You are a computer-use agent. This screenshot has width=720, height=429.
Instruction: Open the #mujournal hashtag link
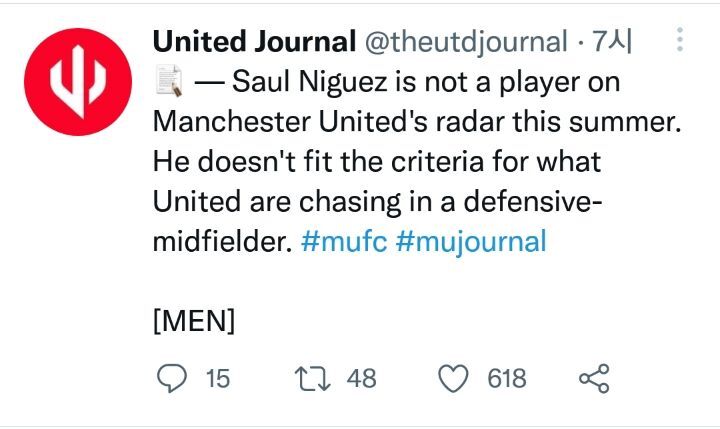click(471, 242)
